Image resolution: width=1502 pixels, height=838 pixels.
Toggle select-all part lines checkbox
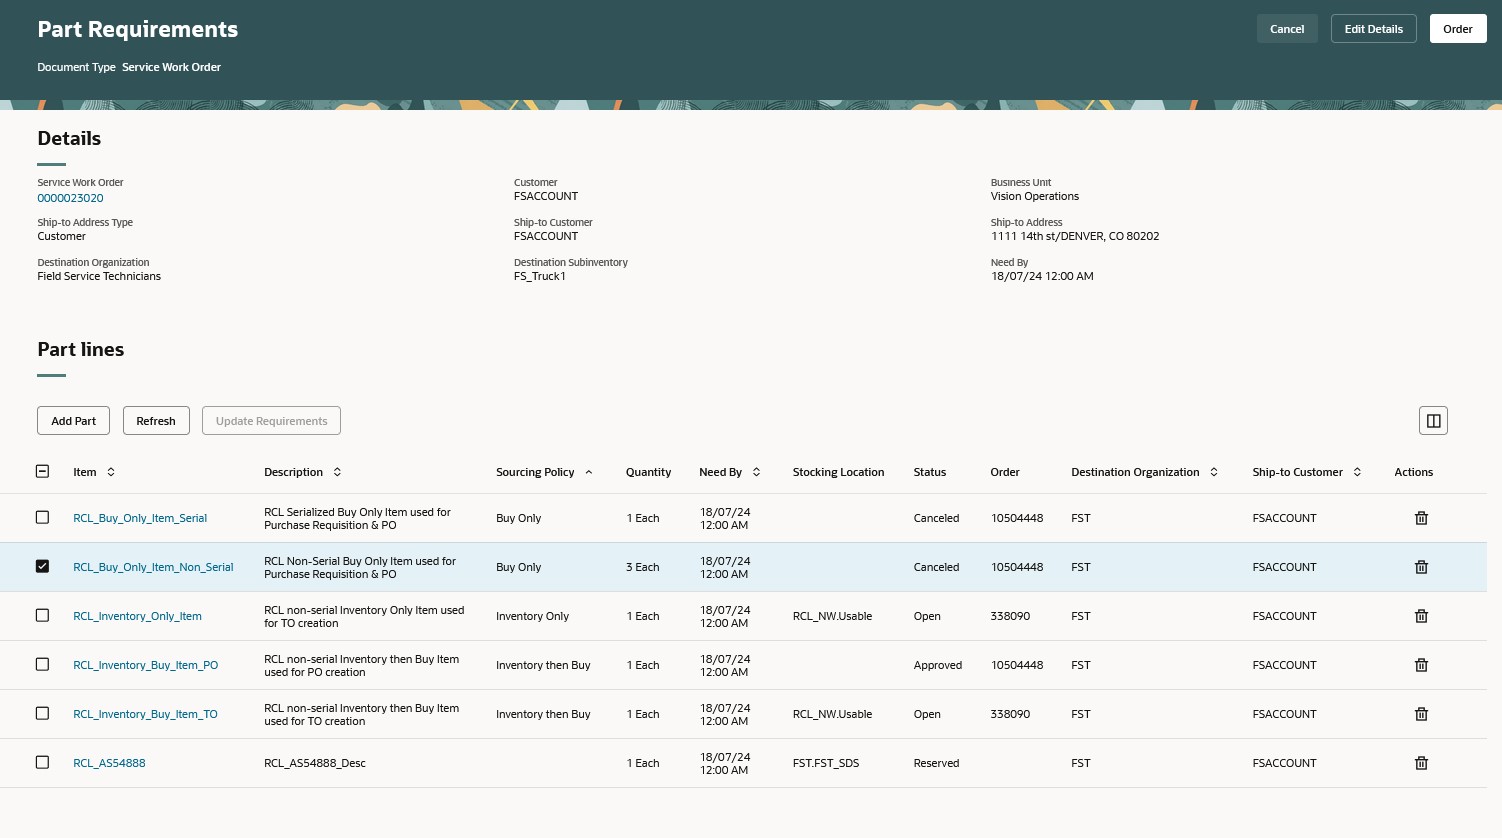pyautogui.click(x=42, y=471)
